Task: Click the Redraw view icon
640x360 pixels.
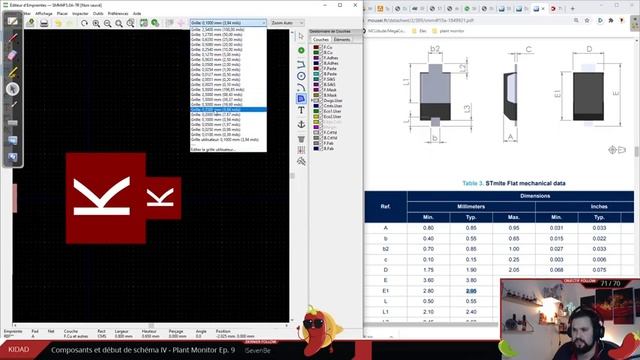Action: [84, 23]
